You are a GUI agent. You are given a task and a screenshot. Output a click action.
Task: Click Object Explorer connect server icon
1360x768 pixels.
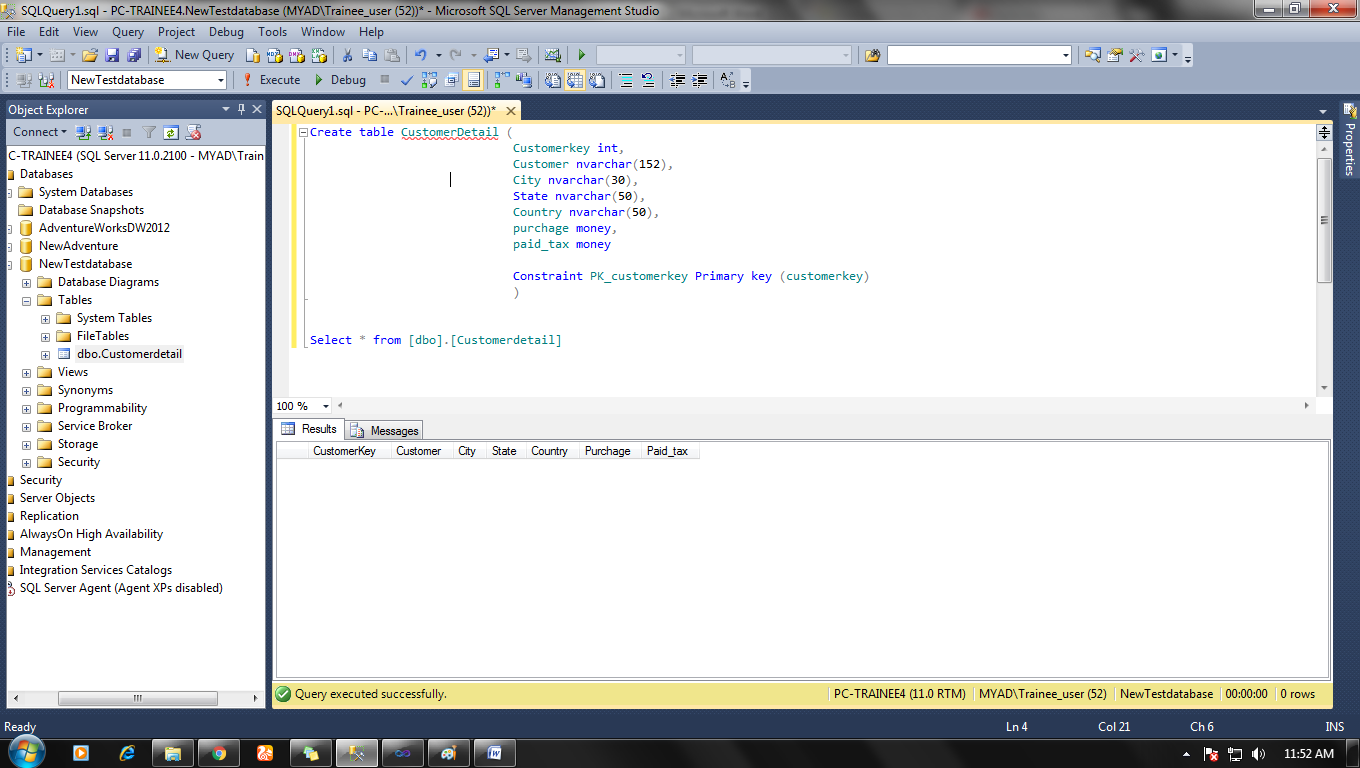(84, 131)
